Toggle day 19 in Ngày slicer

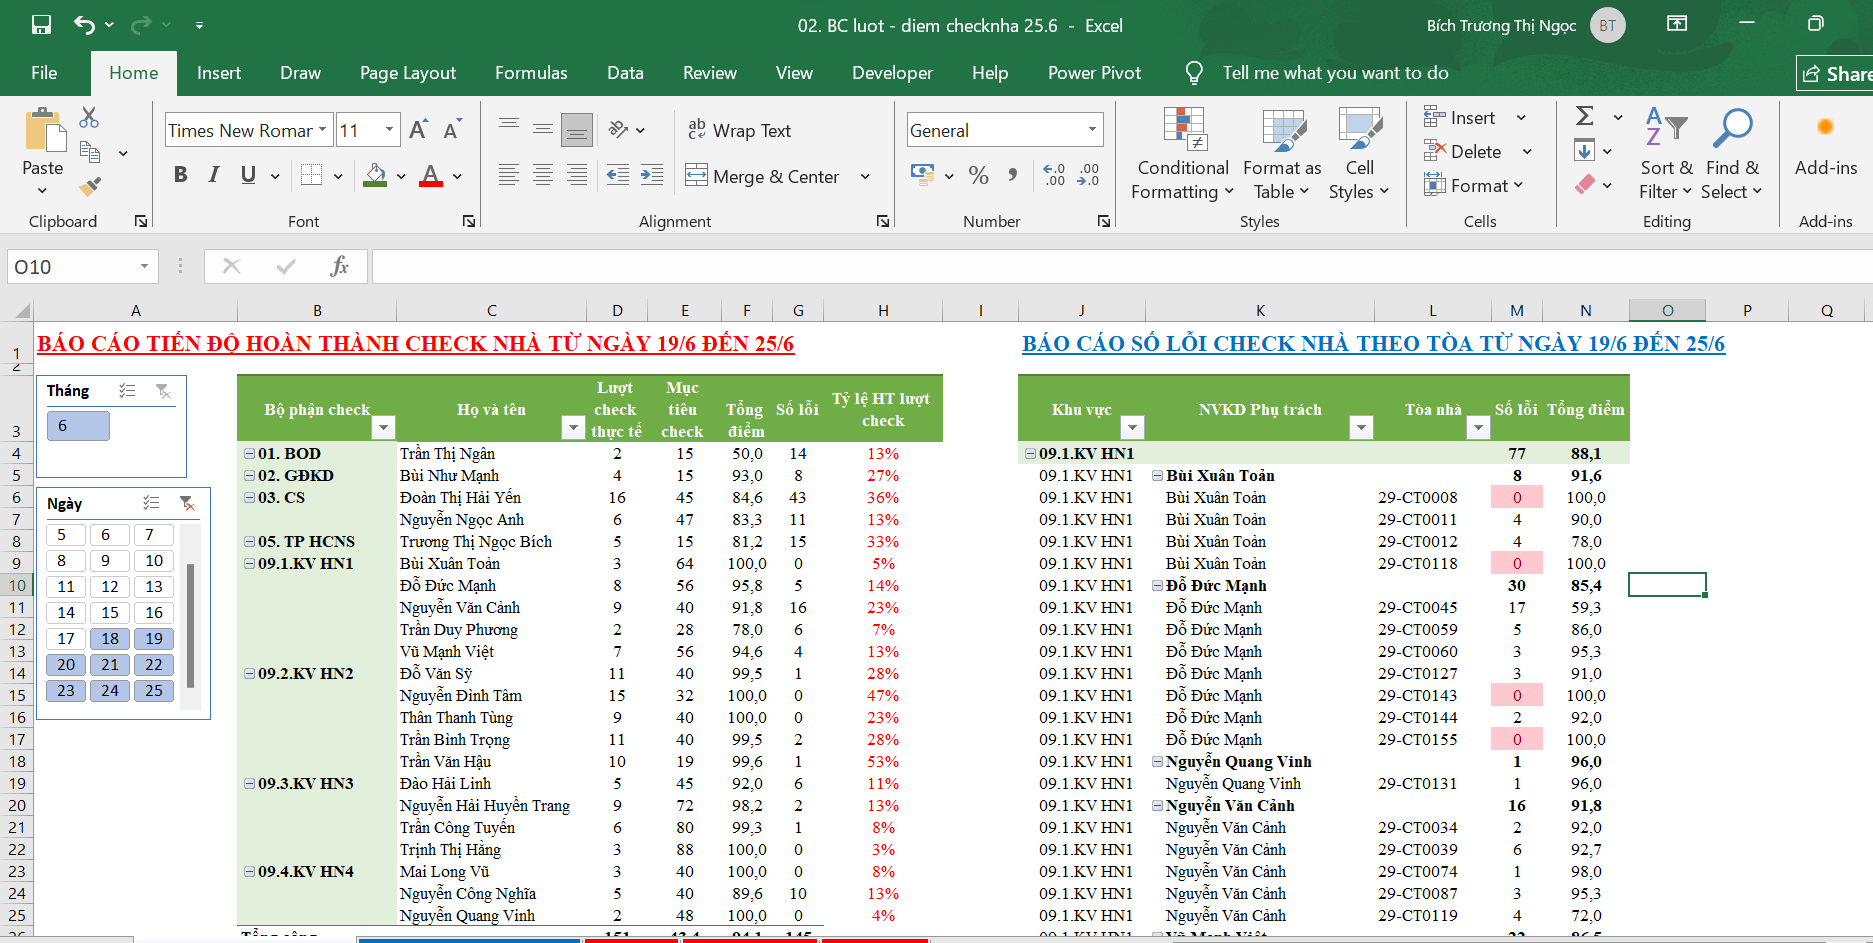click(x=154, y=638)
